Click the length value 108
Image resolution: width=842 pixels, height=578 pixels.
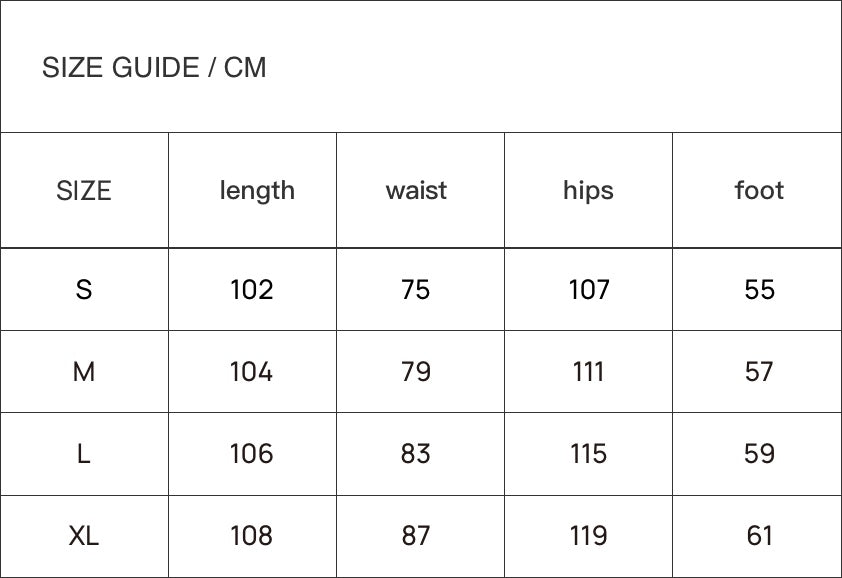tap(252, 536)
